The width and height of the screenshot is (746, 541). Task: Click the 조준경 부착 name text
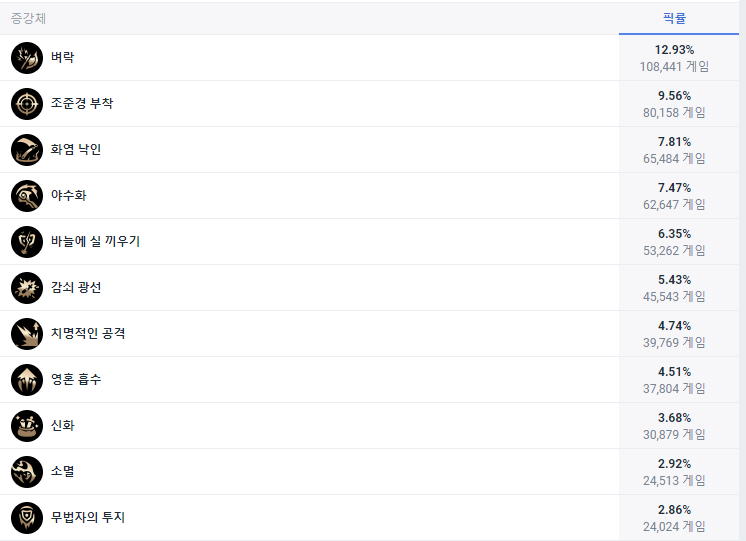click(x=82, y=103)
